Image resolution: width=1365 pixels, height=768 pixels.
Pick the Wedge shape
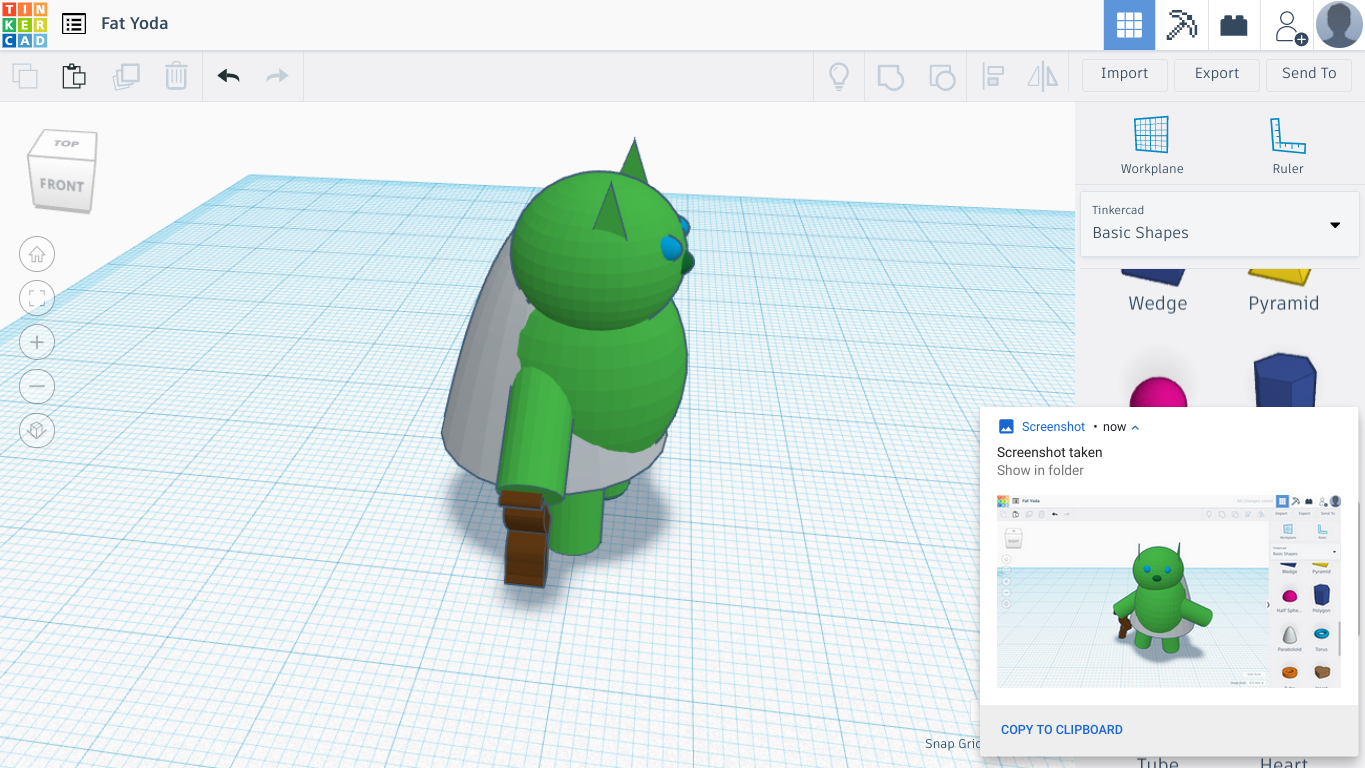1157,290
